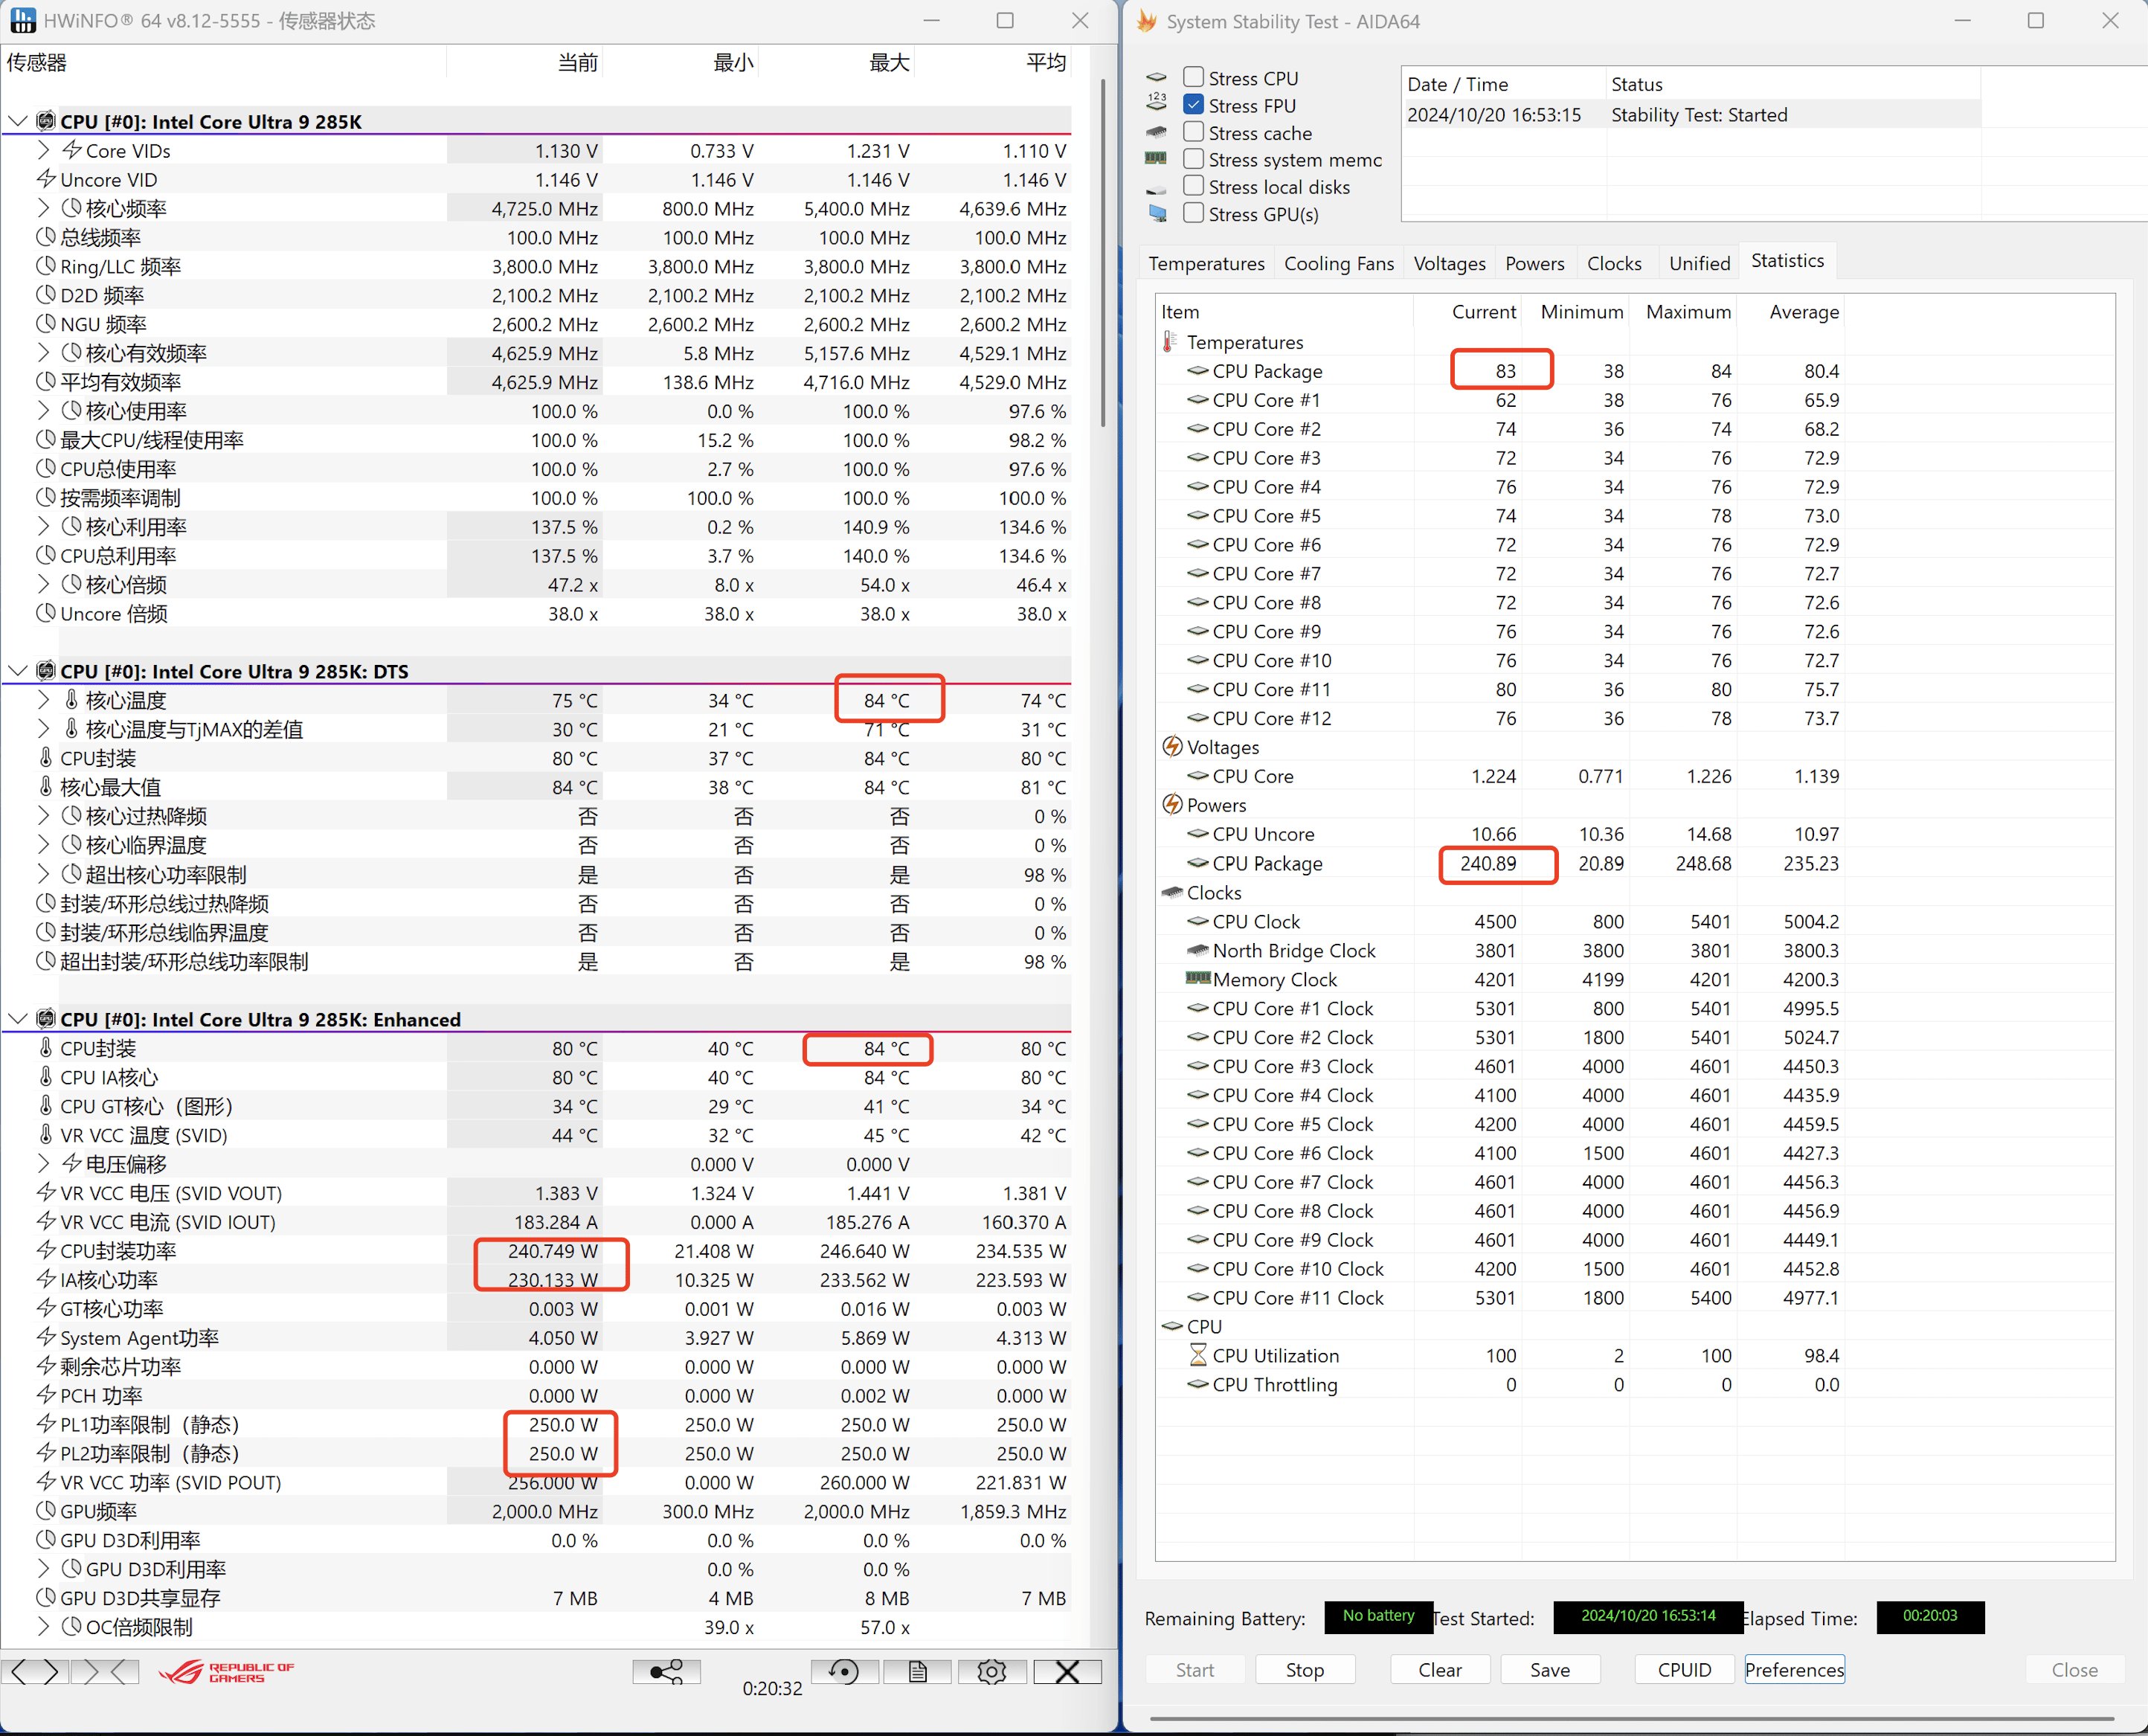
Task: Open remote sharing via the network icon
Action: [x=666, y=1671]
